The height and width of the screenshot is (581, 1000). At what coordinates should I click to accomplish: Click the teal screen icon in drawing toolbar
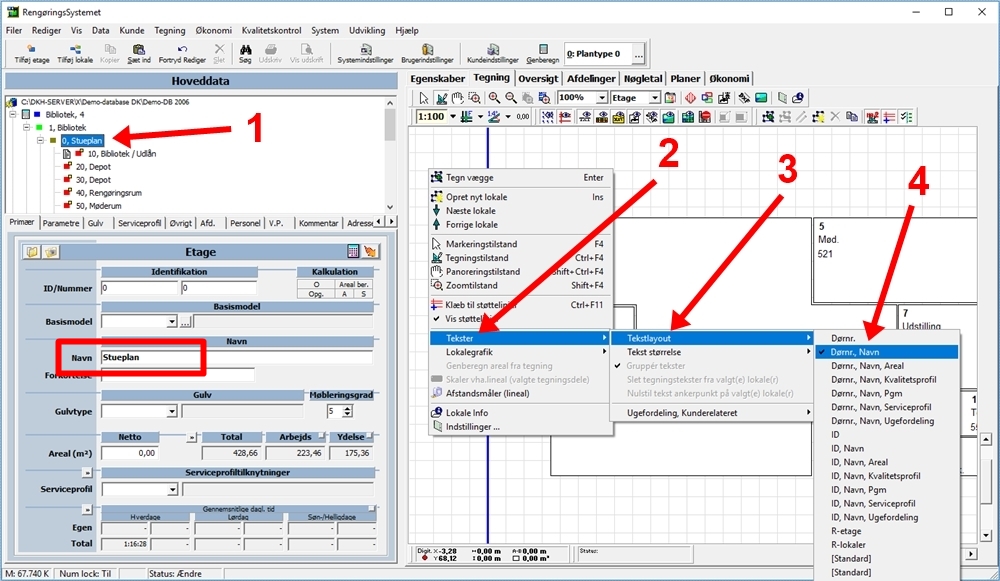[761, 98]
